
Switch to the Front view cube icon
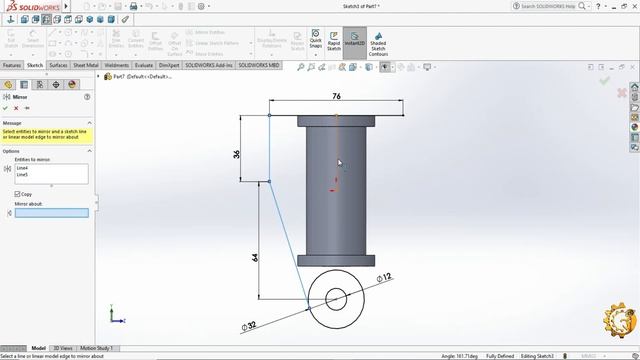pos(24,19)
